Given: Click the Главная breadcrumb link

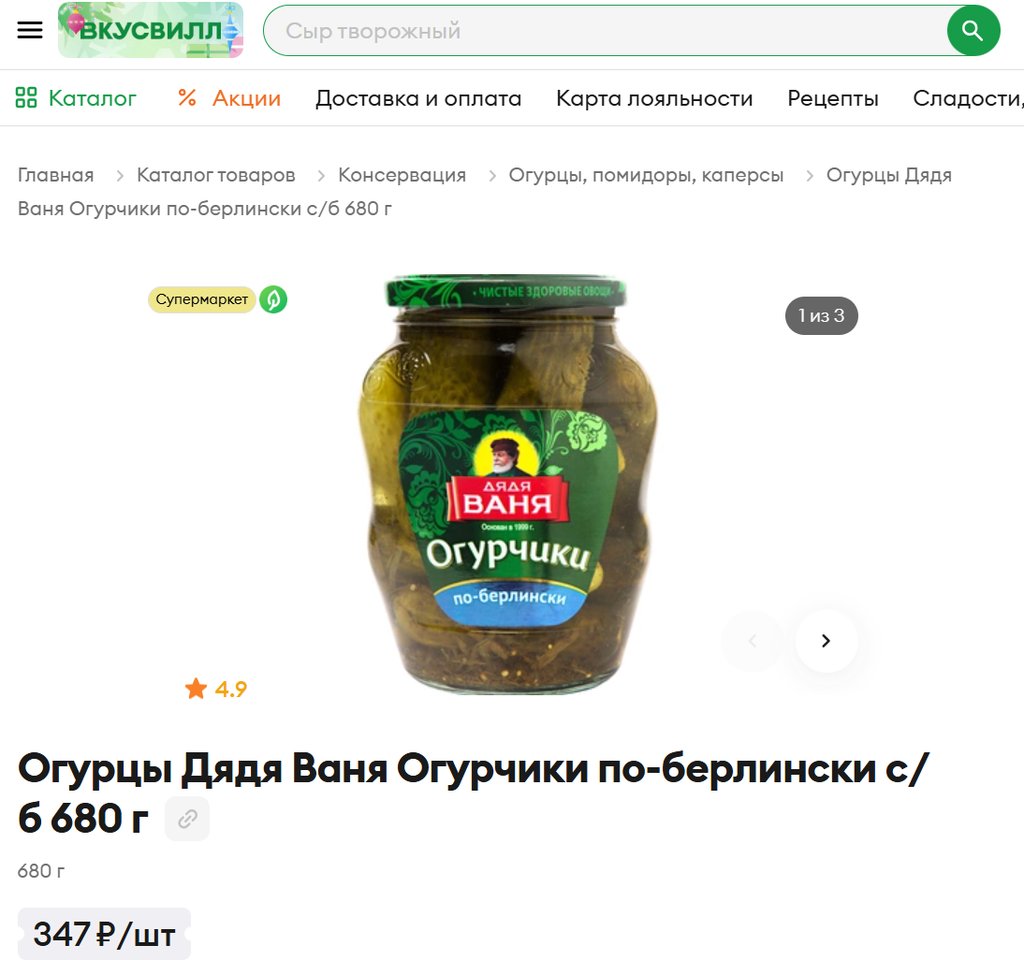Looking at the screenshot, I should tap(56, 175).
